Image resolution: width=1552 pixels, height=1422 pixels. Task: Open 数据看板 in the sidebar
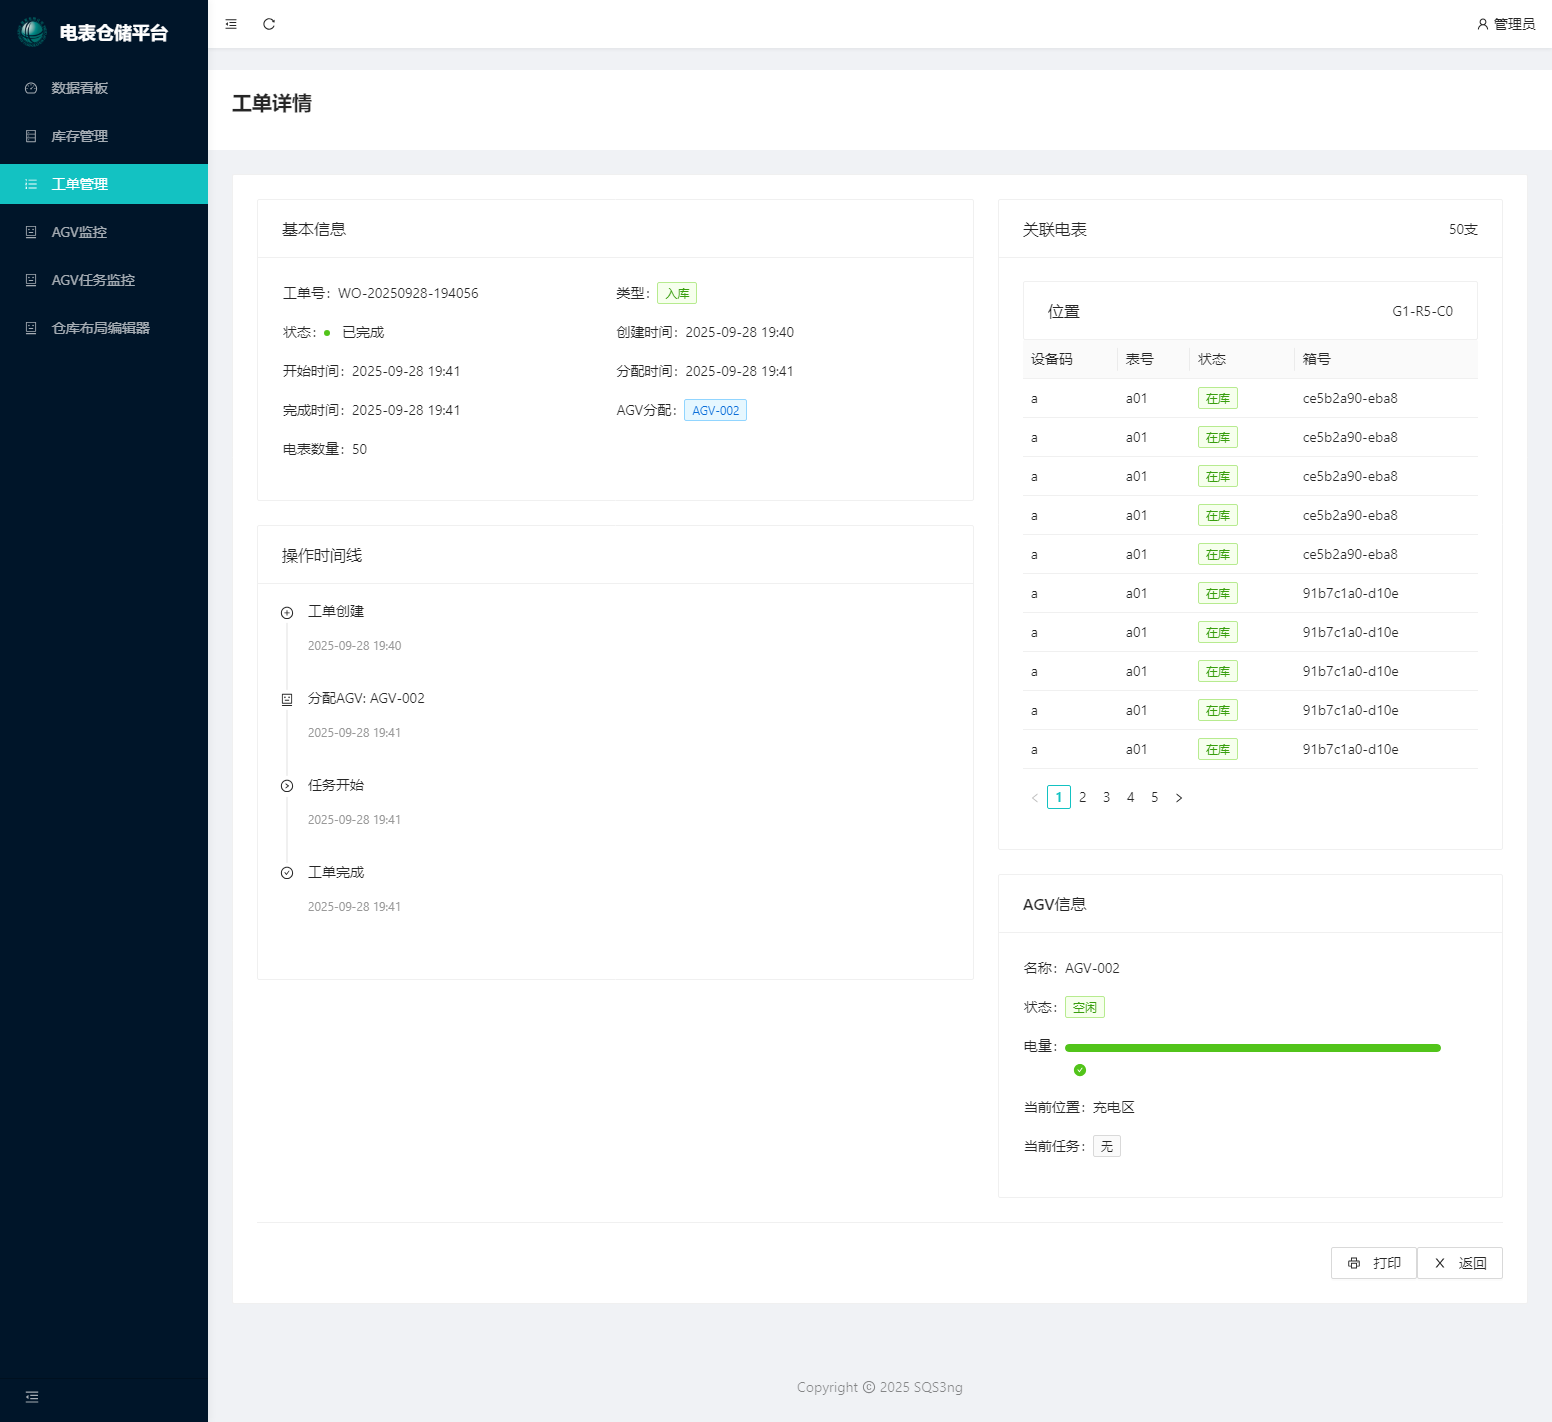pyautogui.click(x=80, y=88)
